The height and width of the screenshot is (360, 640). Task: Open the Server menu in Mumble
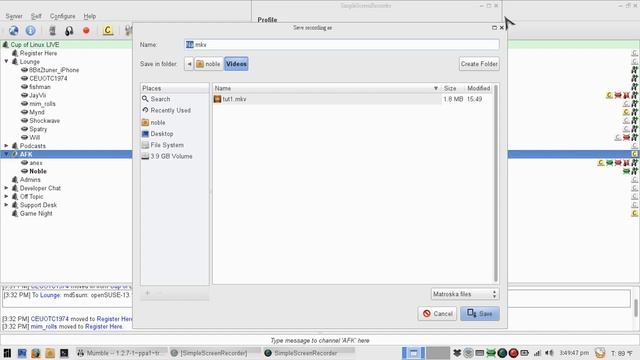(14, 16)
